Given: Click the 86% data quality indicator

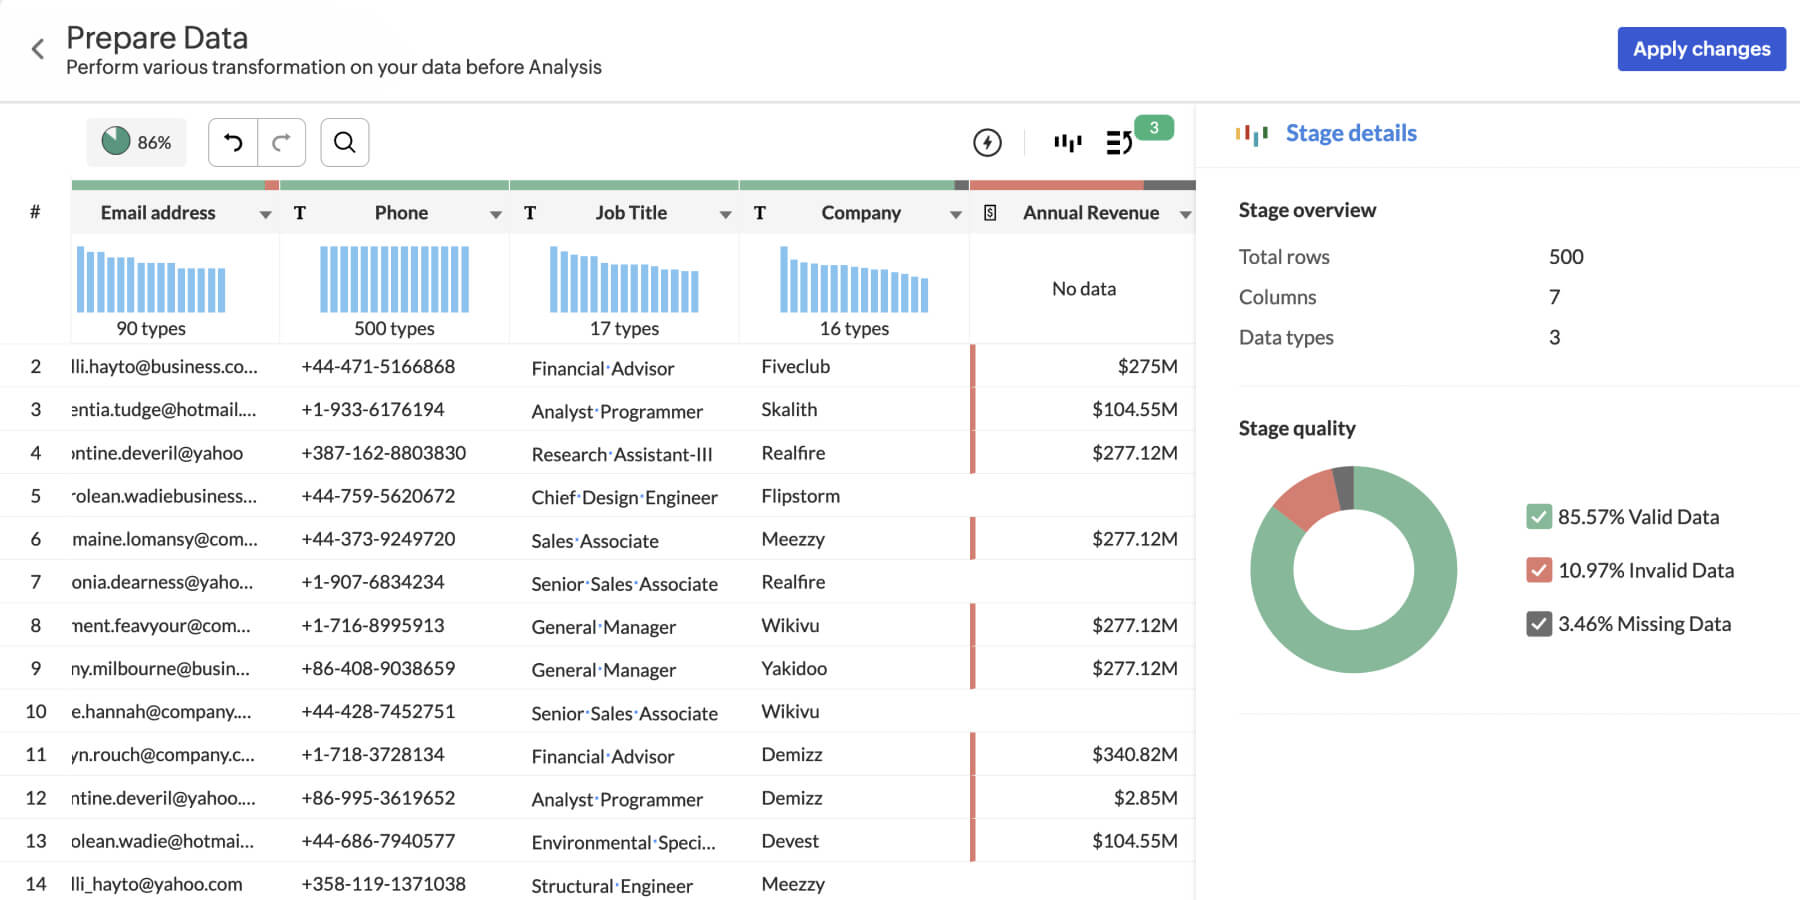Looking at the screenshot, I should [x=136, y=142].
